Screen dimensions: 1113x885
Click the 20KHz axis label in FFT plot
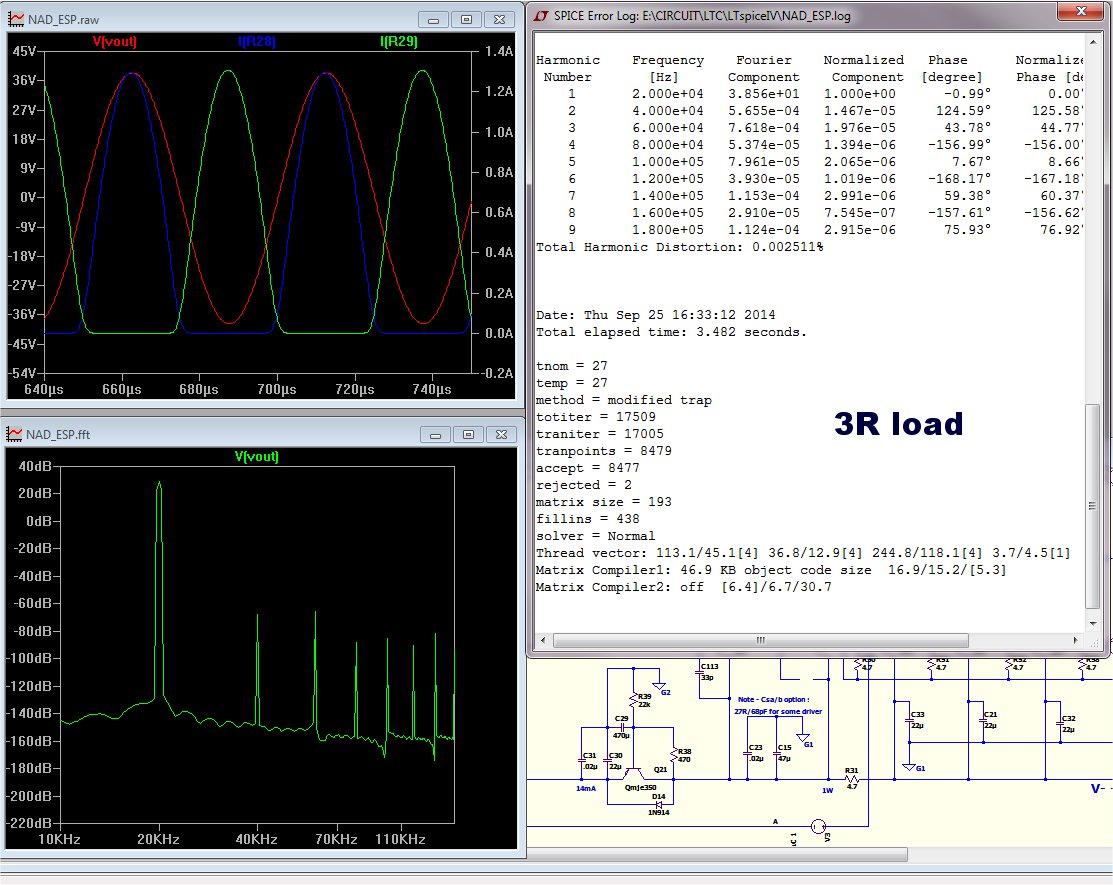[158, 839]
